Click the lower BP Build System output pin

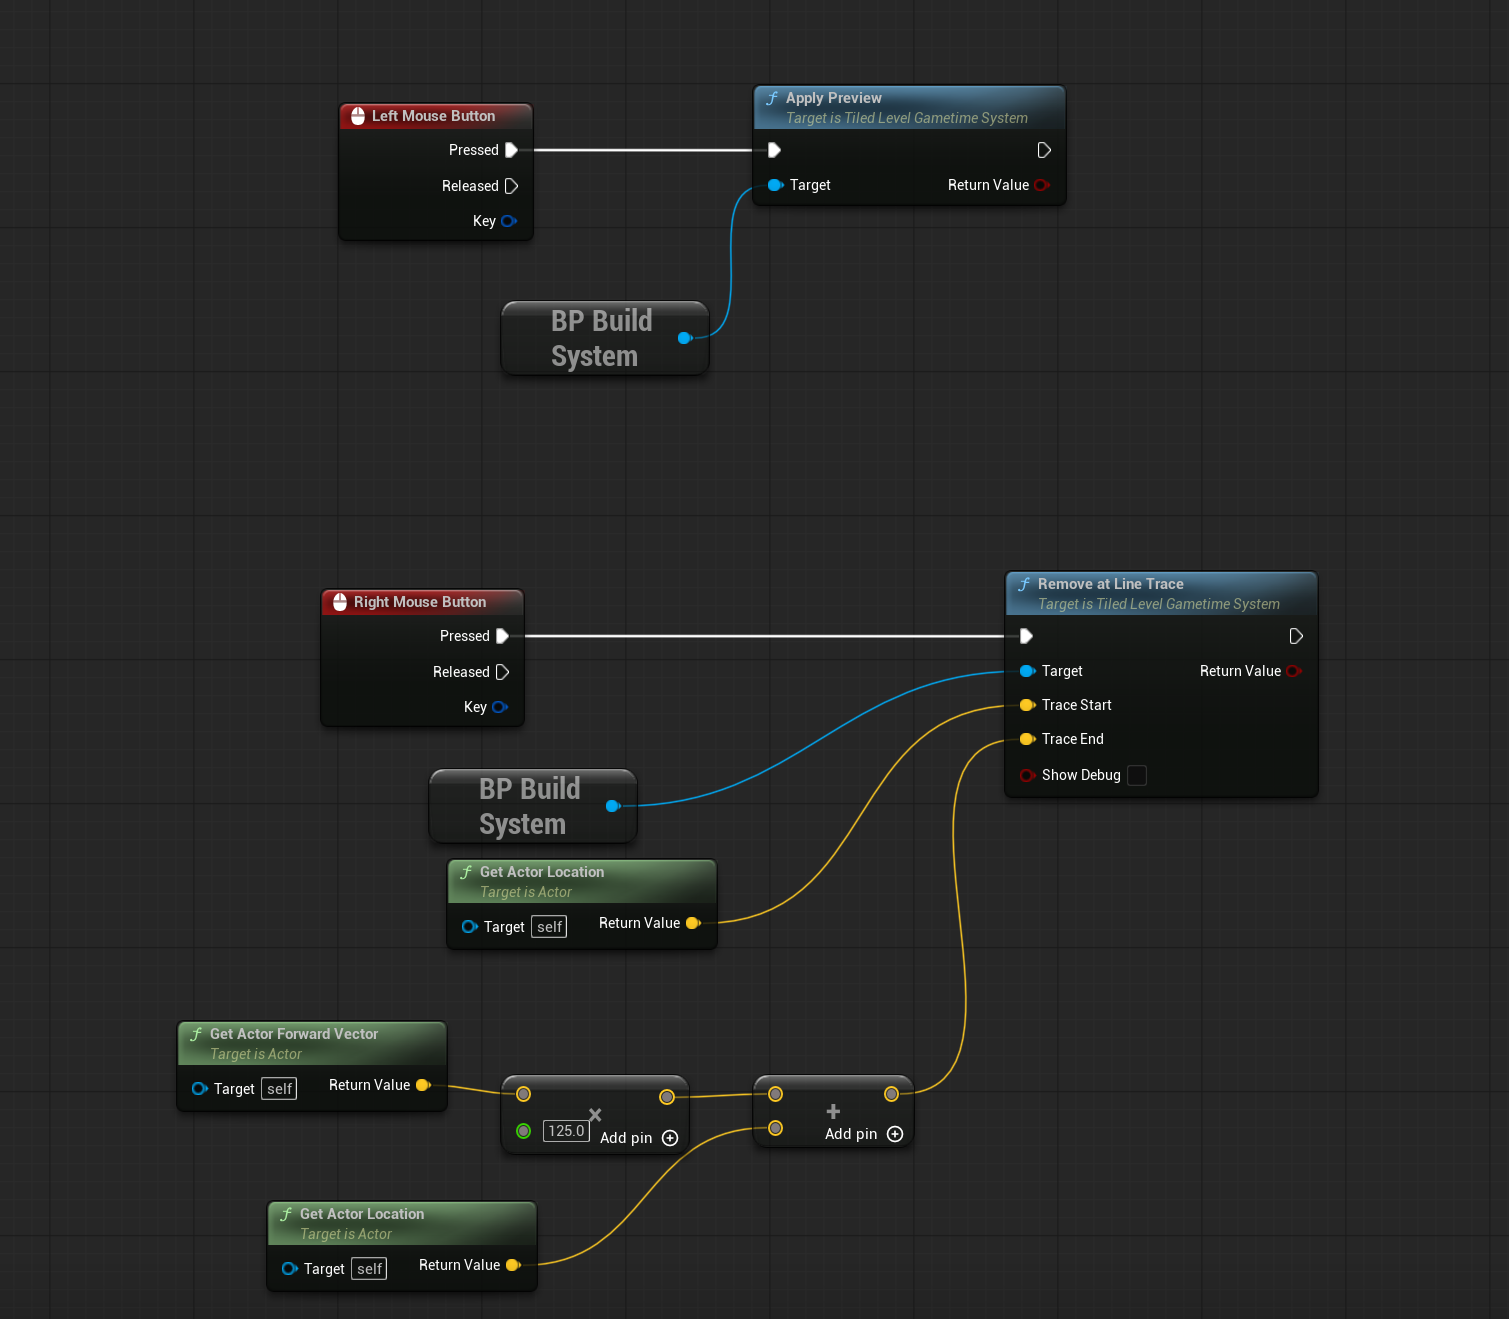pyautogui.click(x=613, y=806)
